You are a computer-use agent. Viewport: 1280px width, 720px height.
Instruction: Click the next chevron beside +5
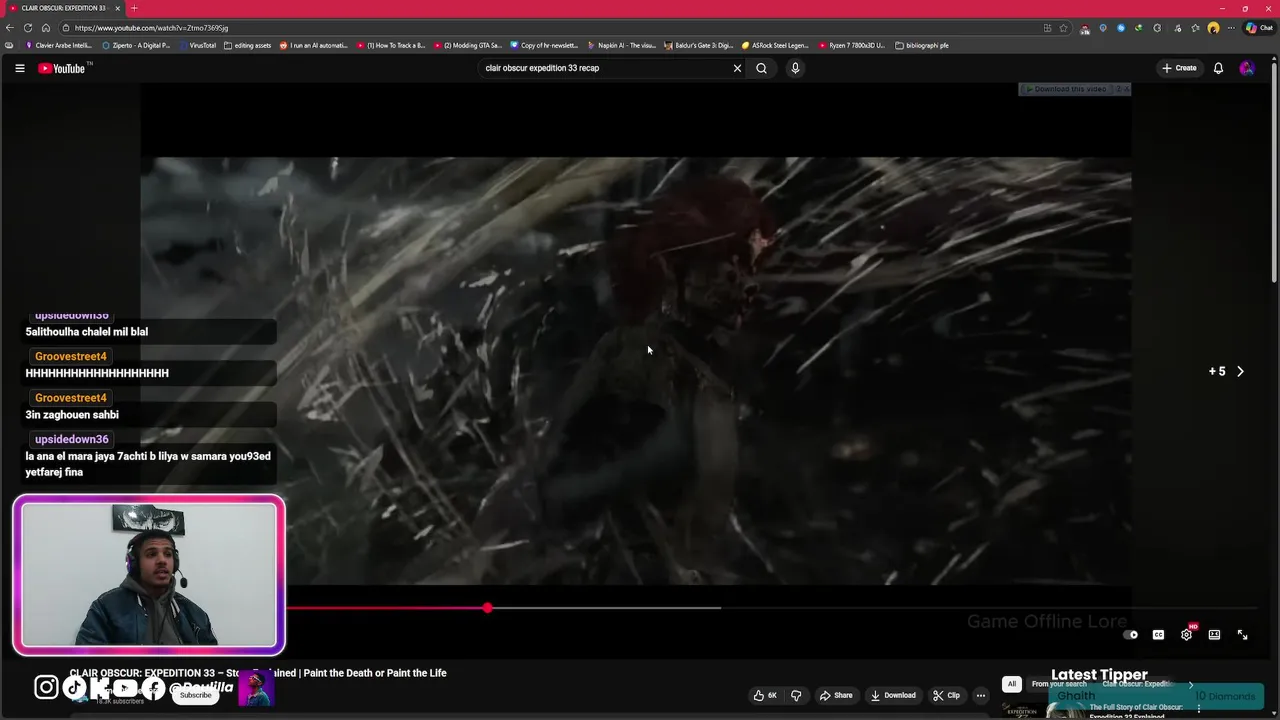1240,371
